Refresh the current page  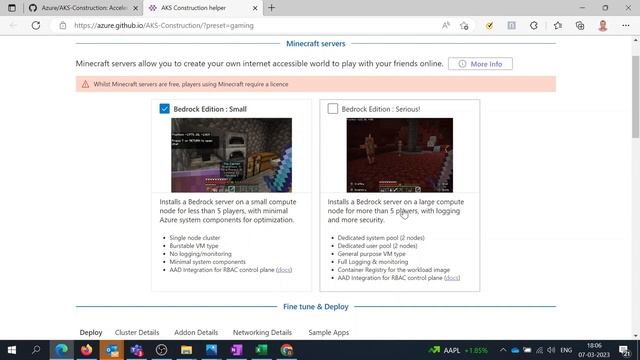(36, 25)
